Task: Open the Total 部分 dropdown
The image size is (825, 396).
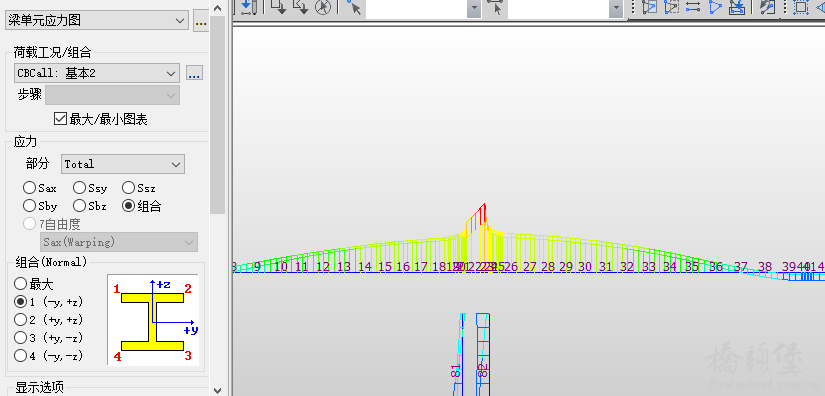Action: 123,164
